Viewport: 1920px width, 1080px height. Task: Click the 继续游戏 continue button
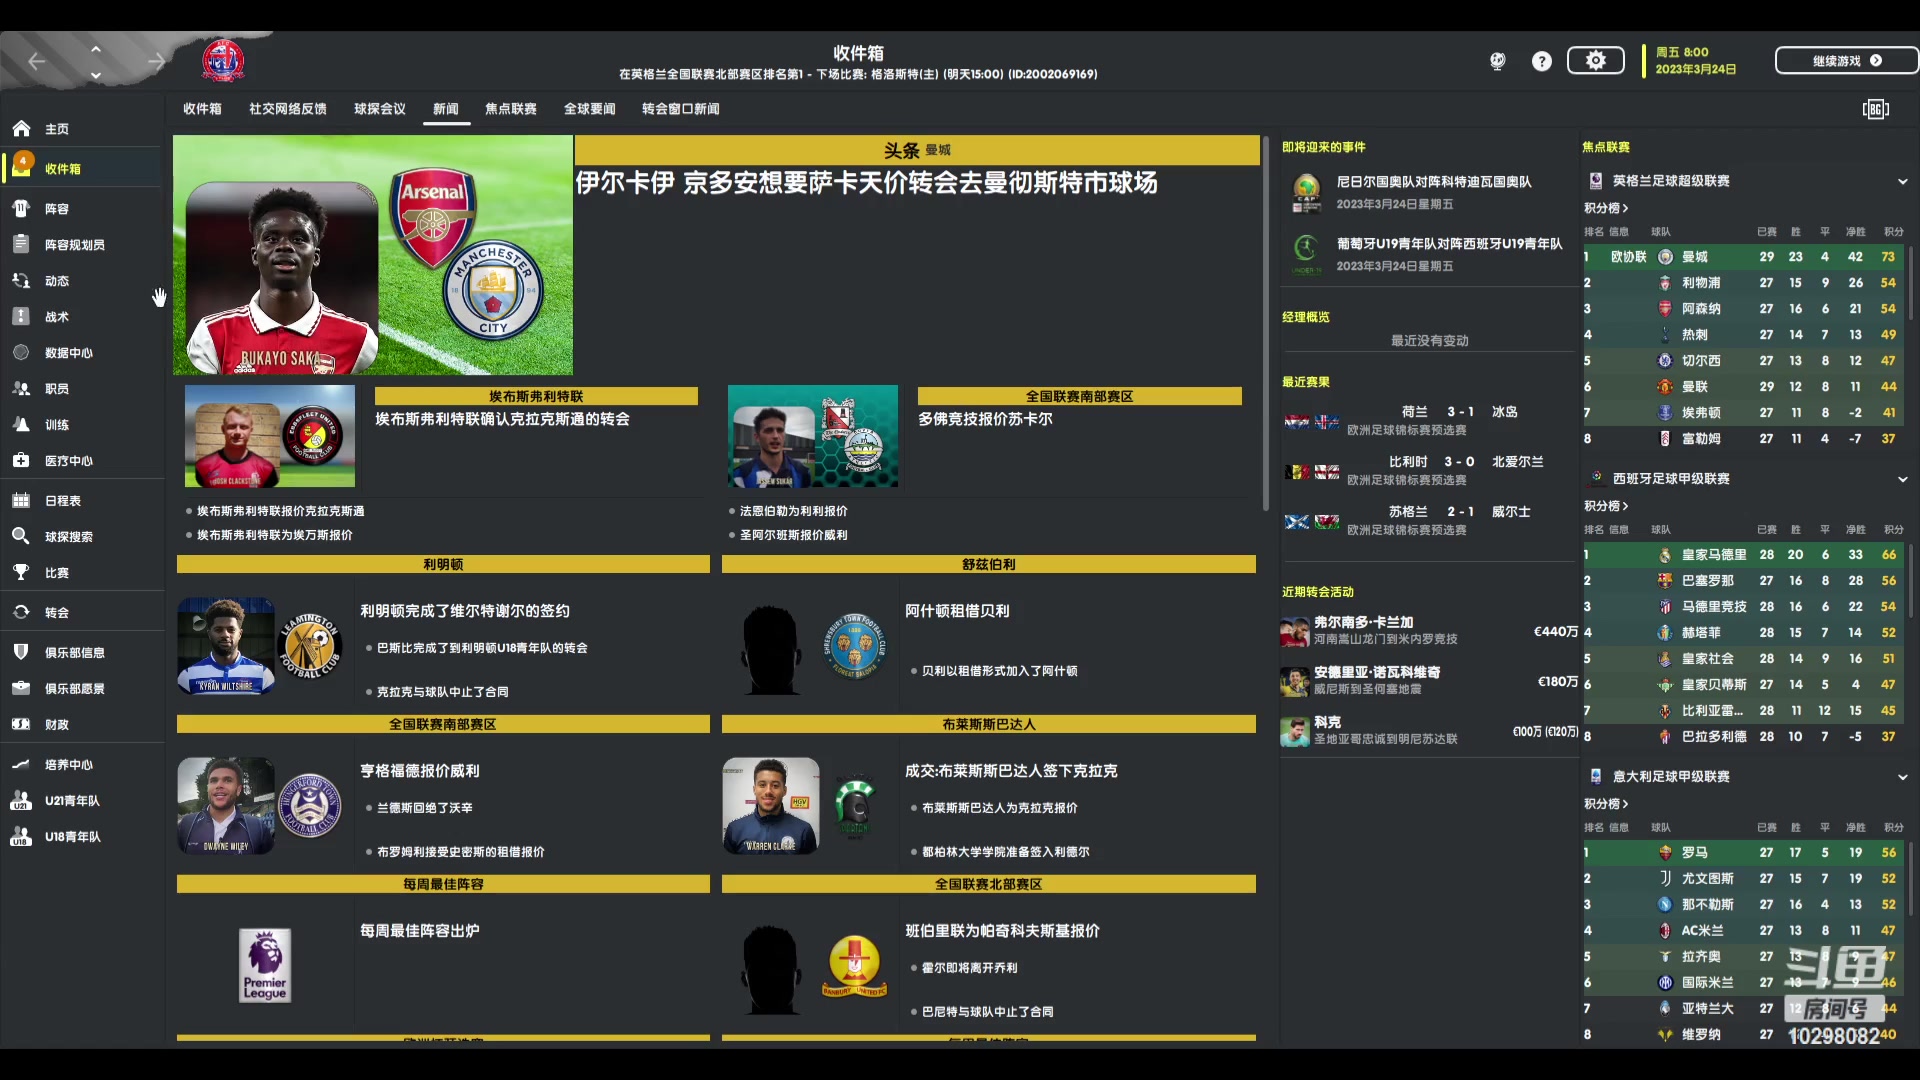(x=1846, y=61)
